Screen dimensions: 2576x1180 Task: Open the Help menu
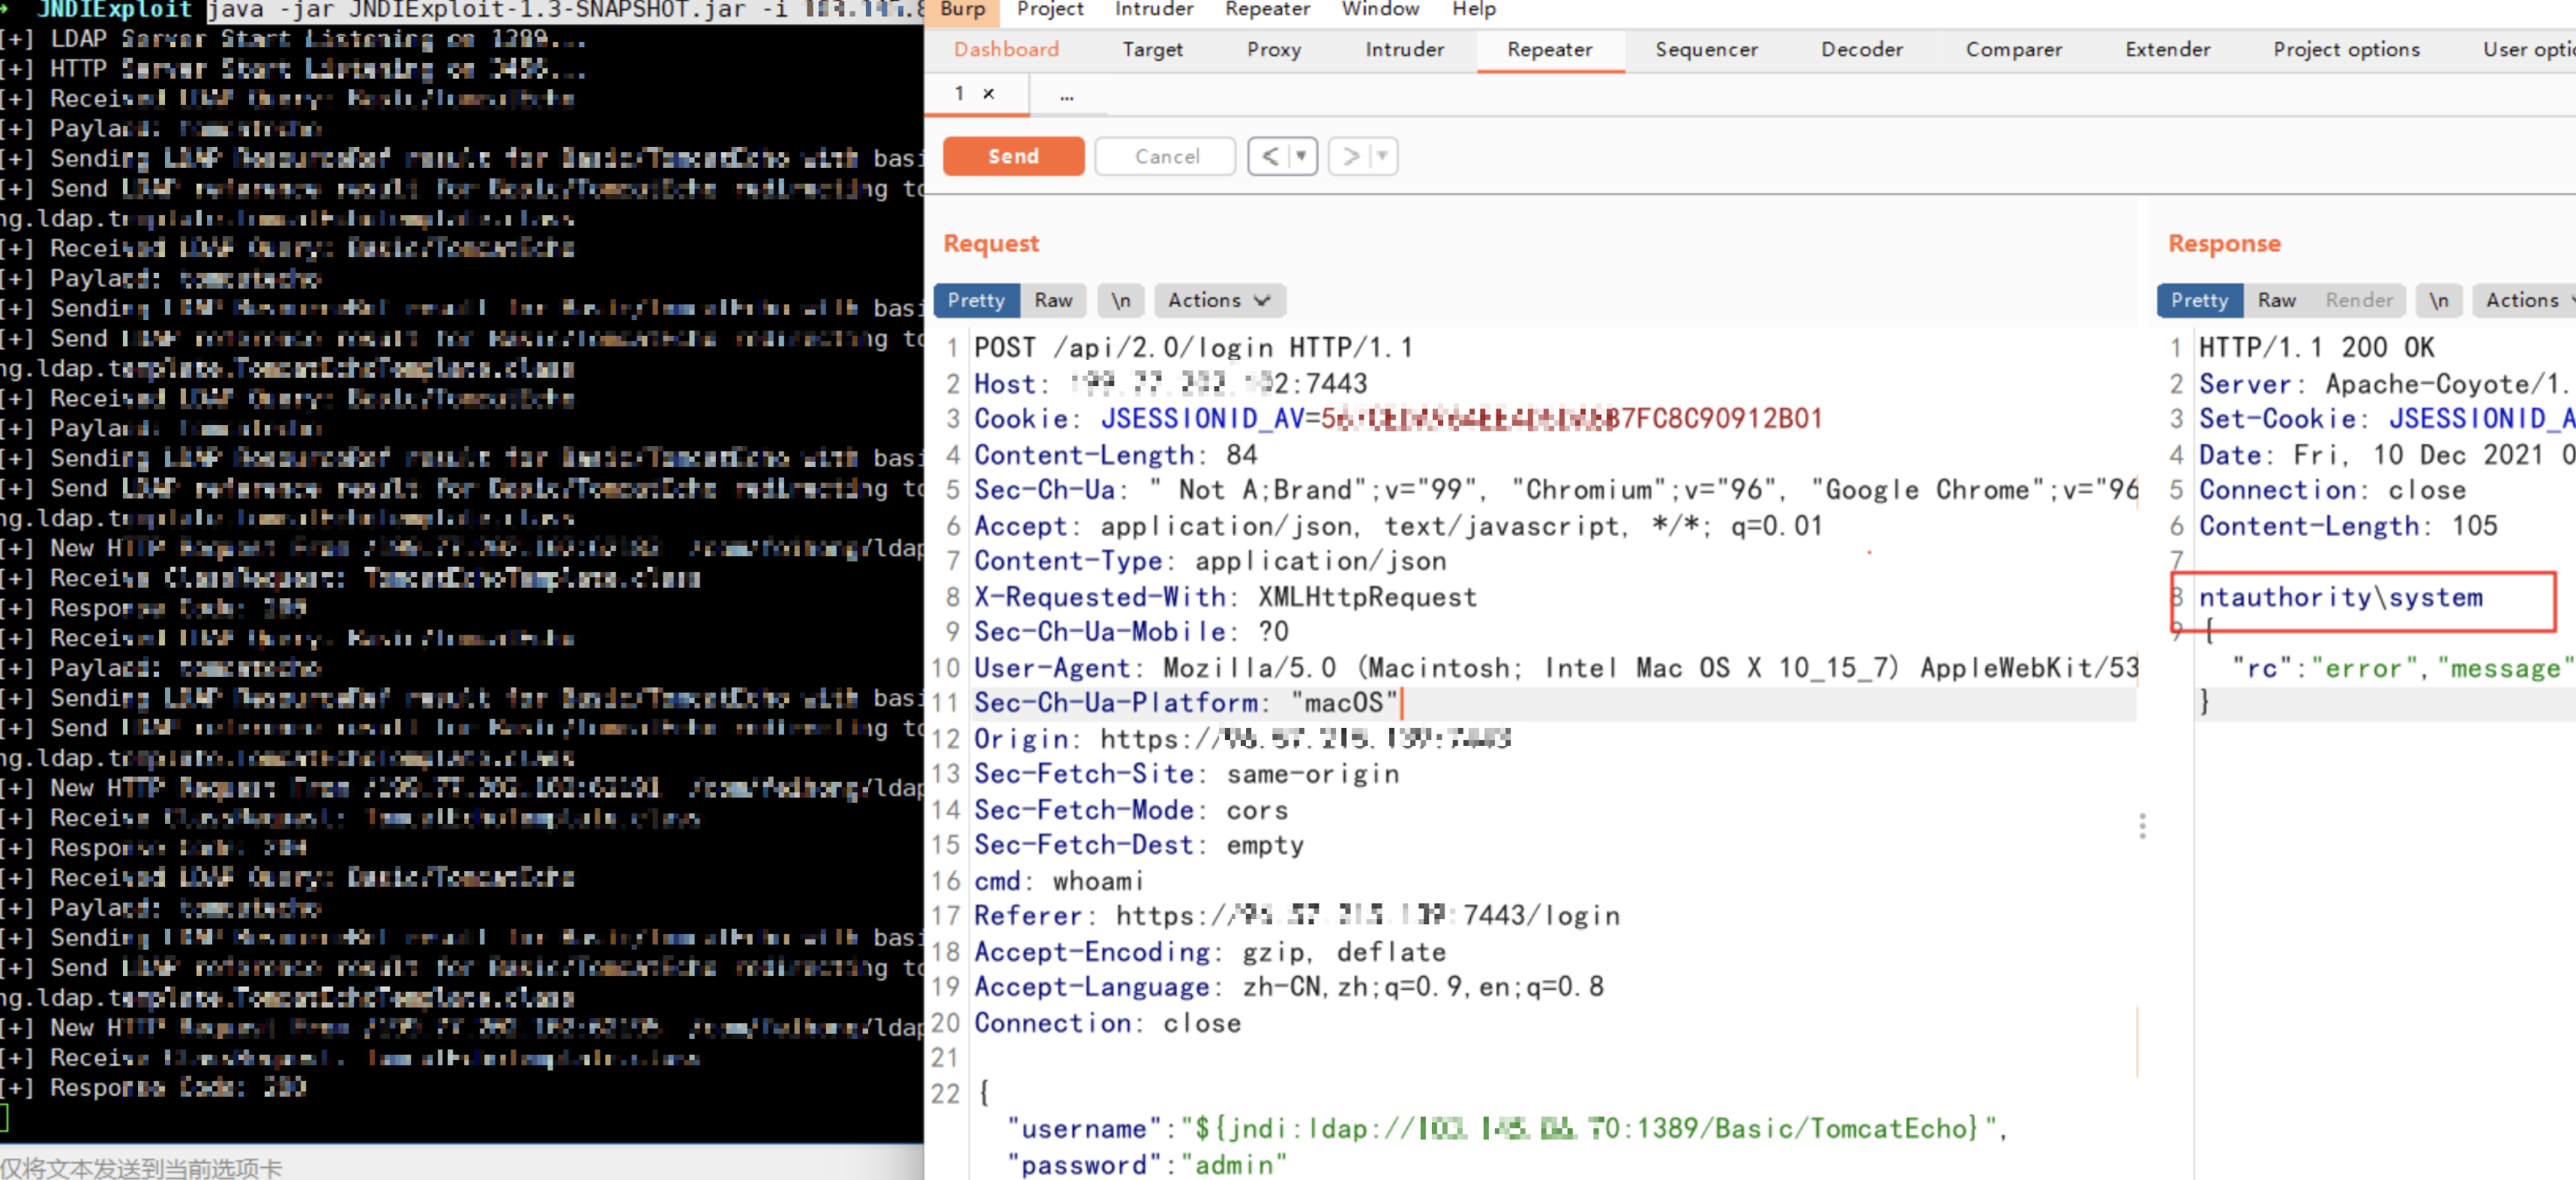(x=1474, y=9)
